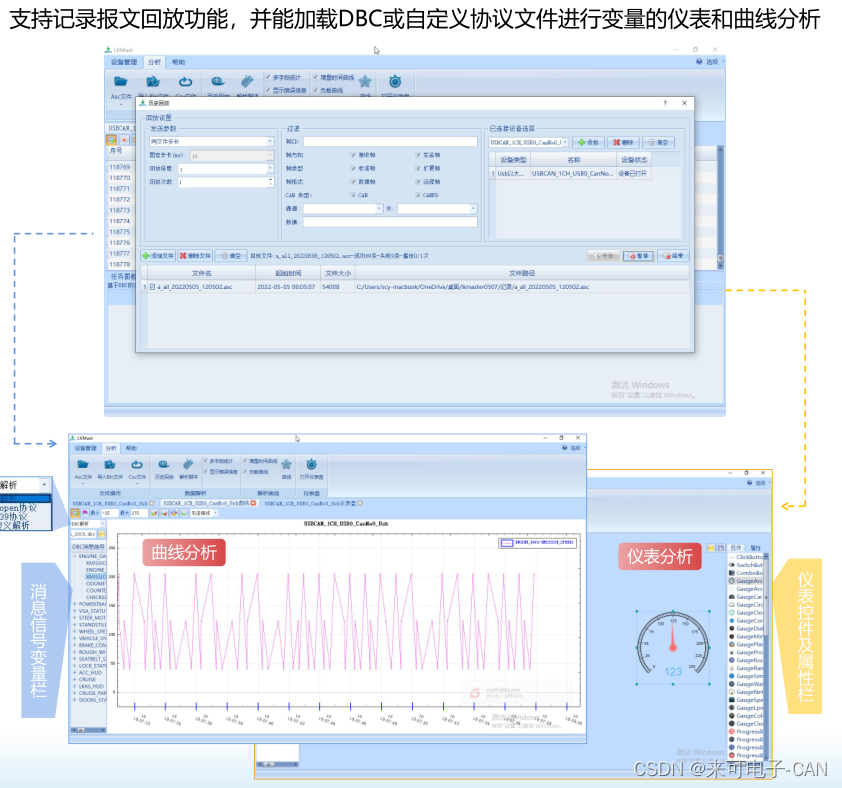Toggle CANFD checkbox in playback filter
Screen dimensions: 842x788
click(418, 195)
